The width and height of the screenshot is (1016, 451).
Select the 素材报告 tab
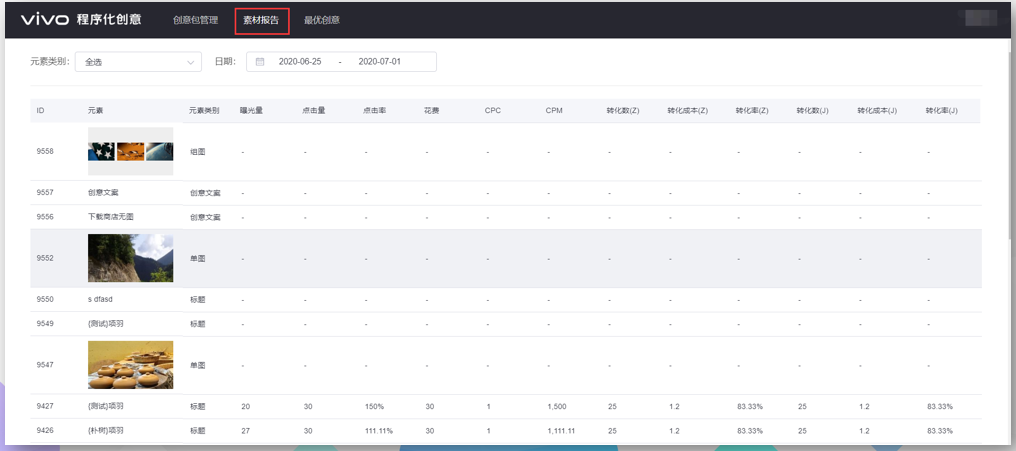(262, 20)
